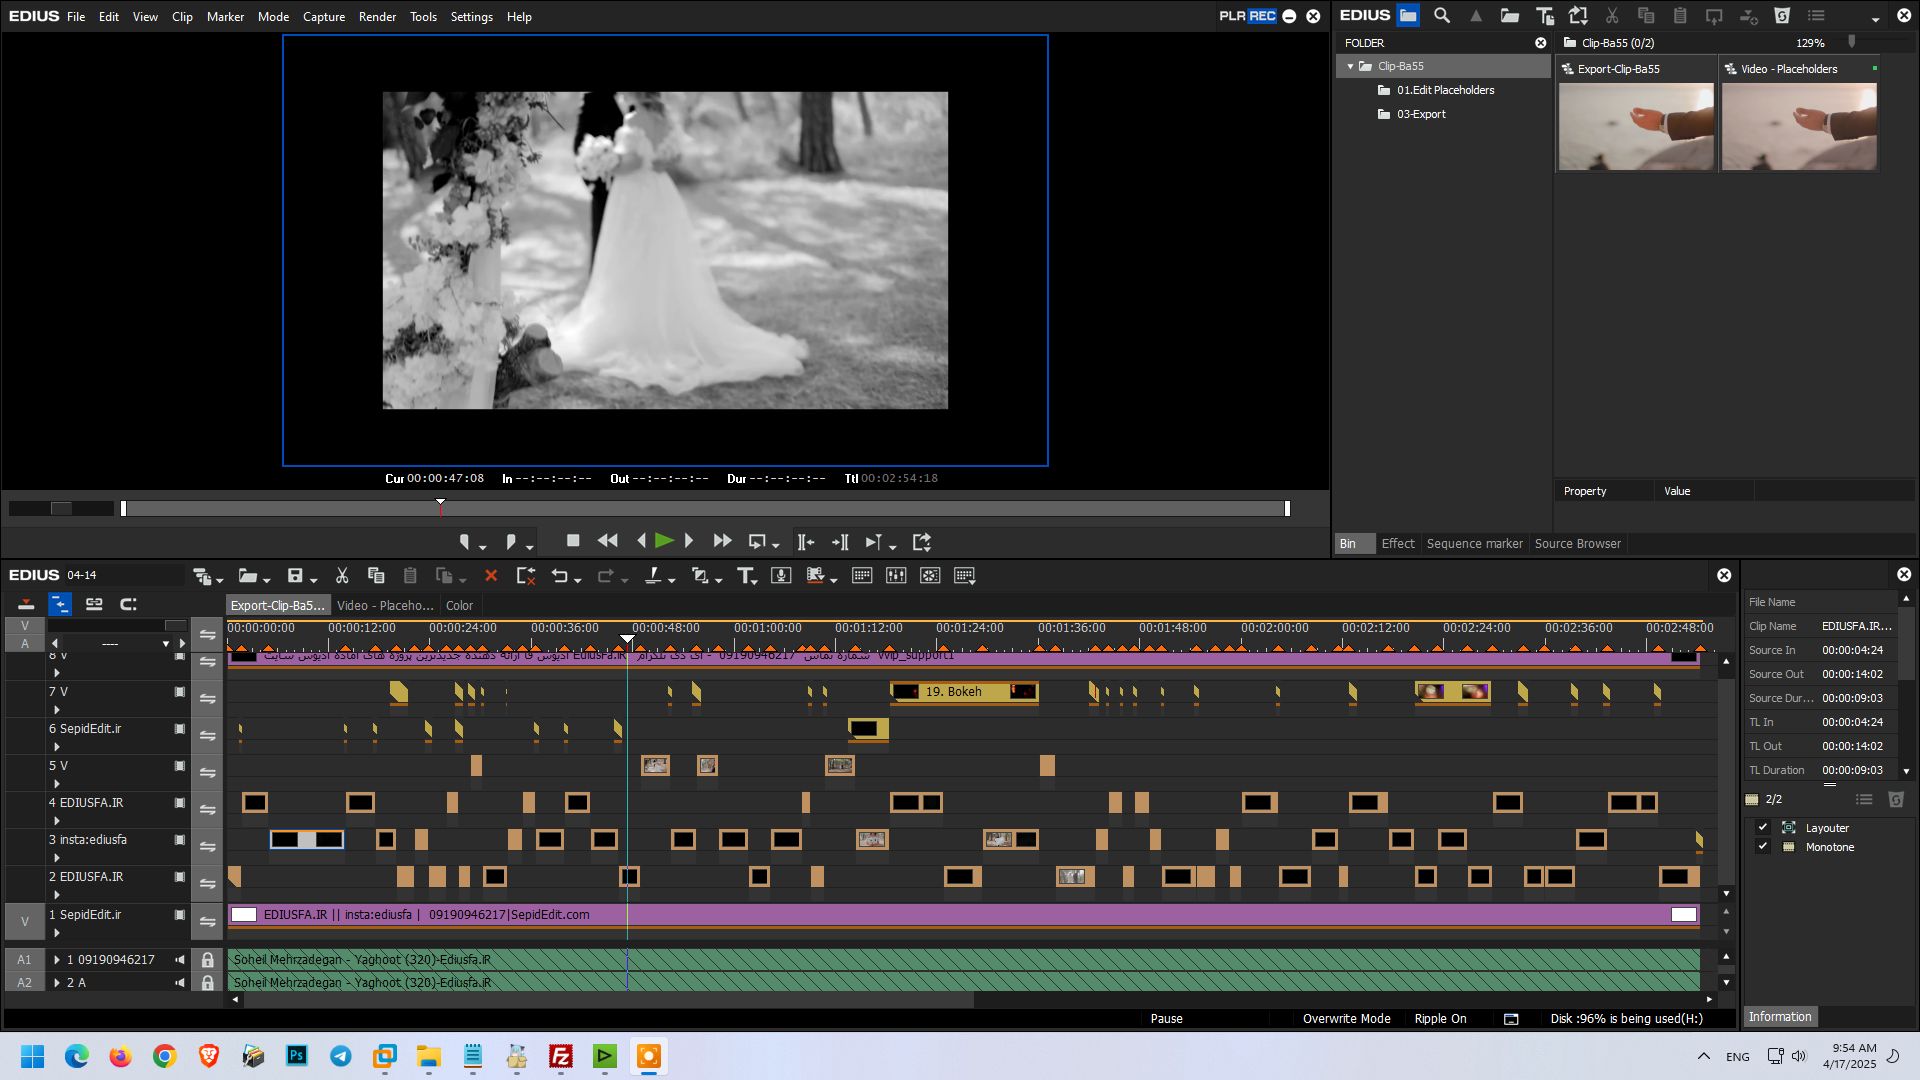1920x1080 pixels.
Task: Click the Next Frame button in the player
Action: [x=689, y=541]
